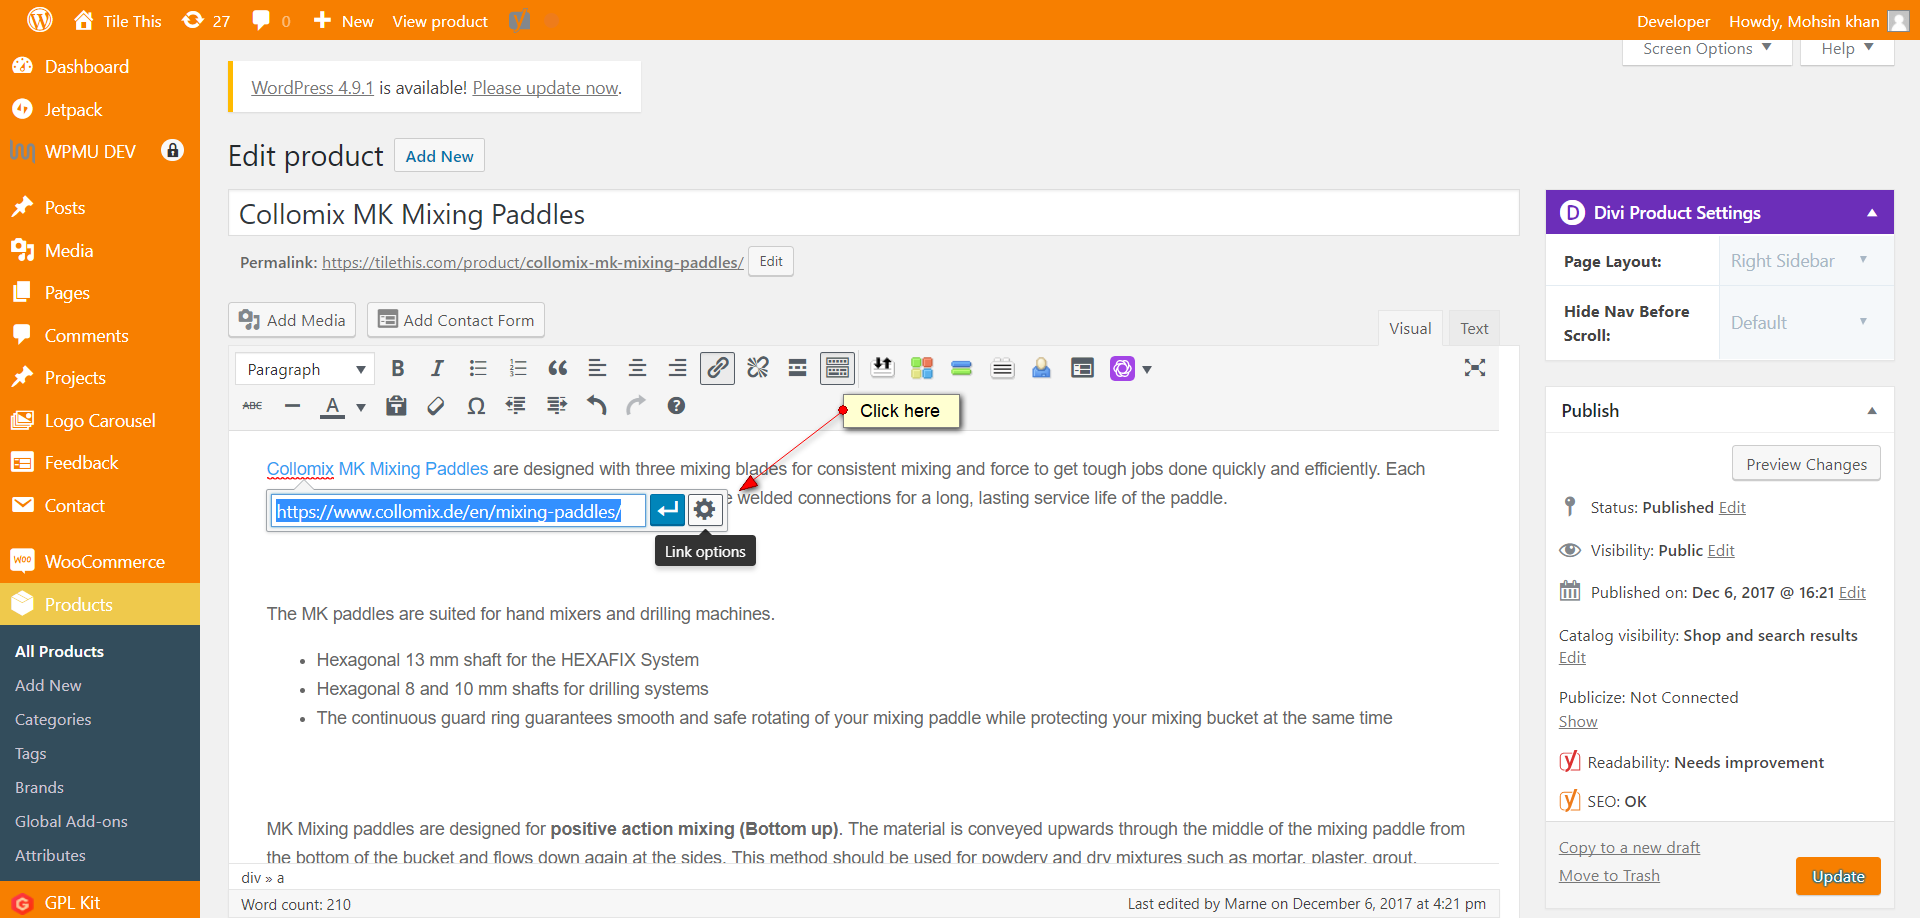Insert a horizontal line
The image size is (1920, 918).
(x=292, y=406)
